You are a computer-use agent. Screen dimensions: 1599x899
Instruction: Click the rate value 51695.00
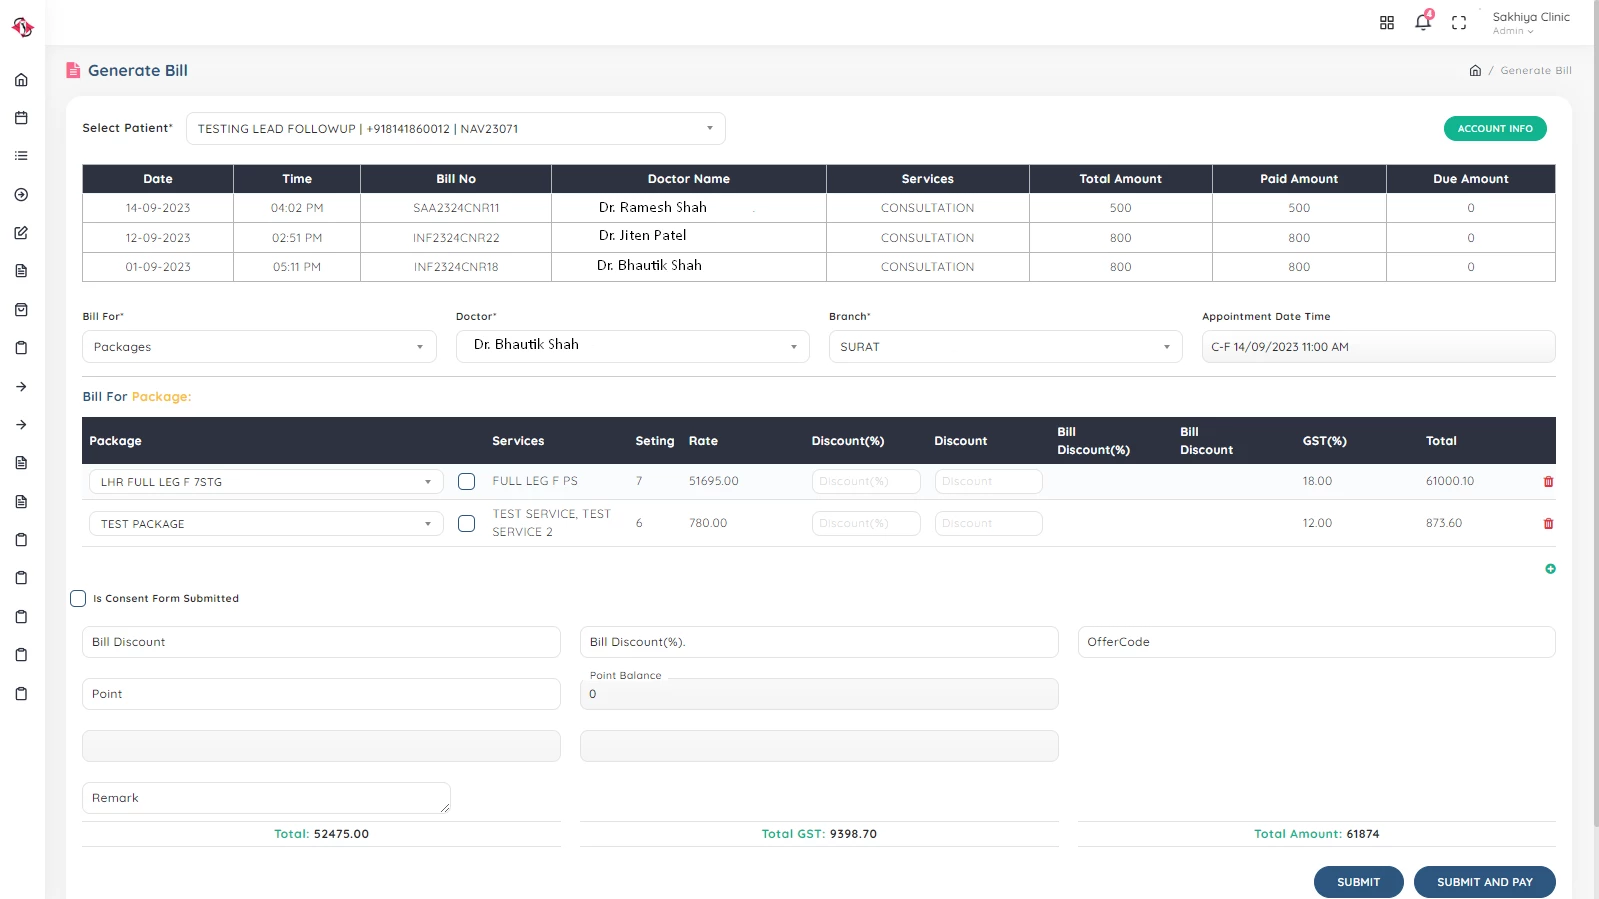[714, 481]
